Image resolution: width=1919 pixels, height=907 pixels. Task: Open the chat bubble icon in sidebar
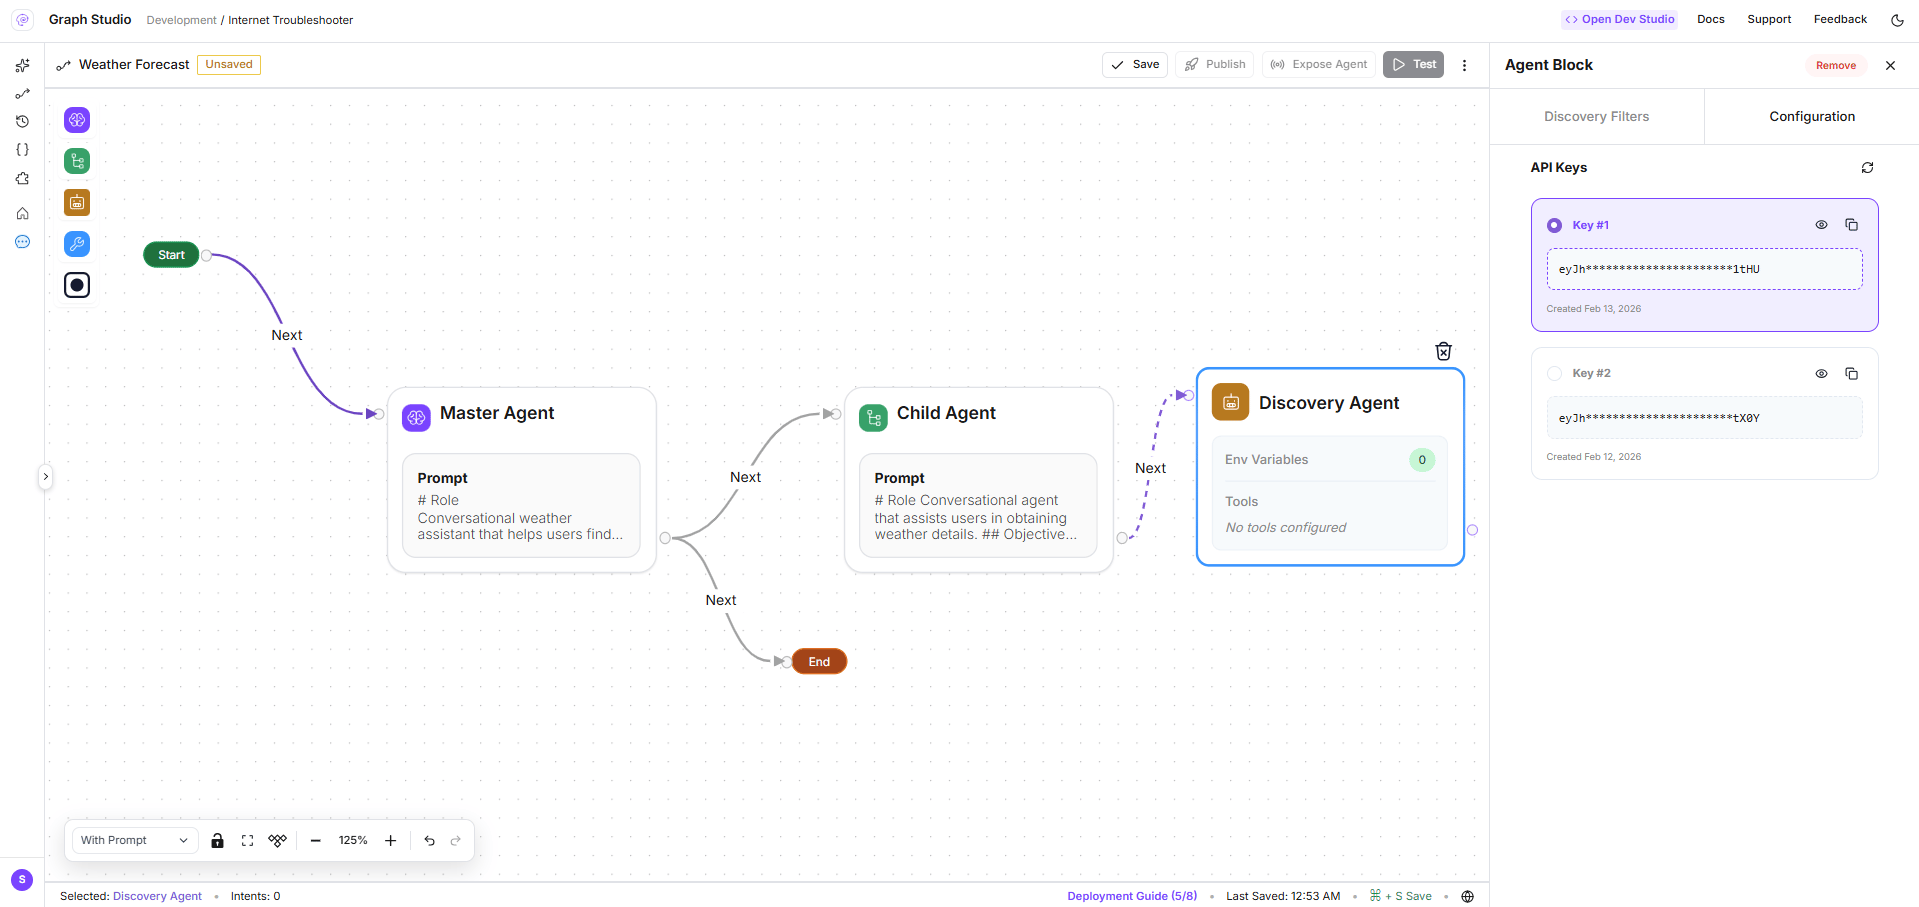click(22, 242)
